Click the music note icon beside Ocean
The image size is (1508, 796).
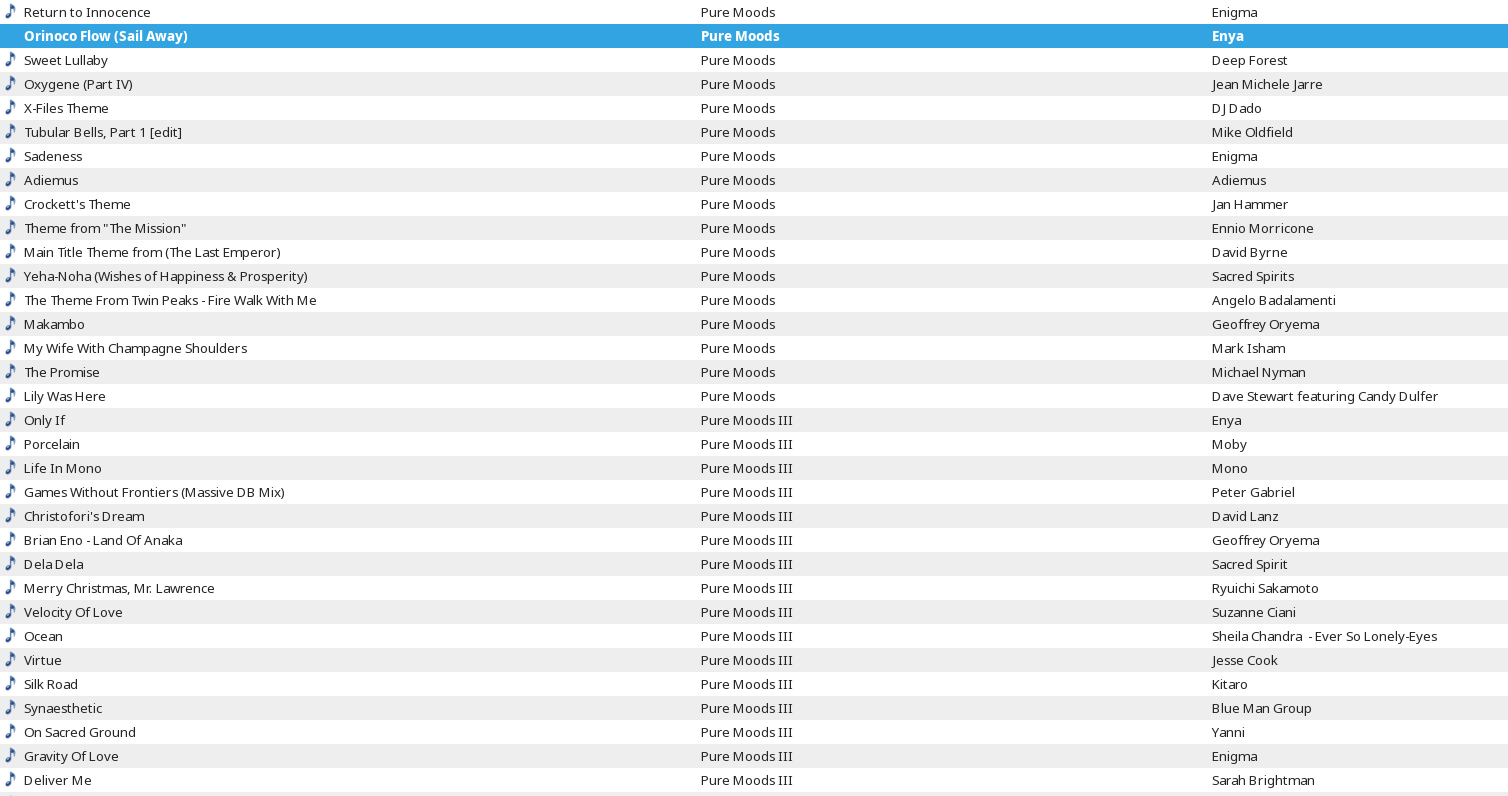[11, 635]
